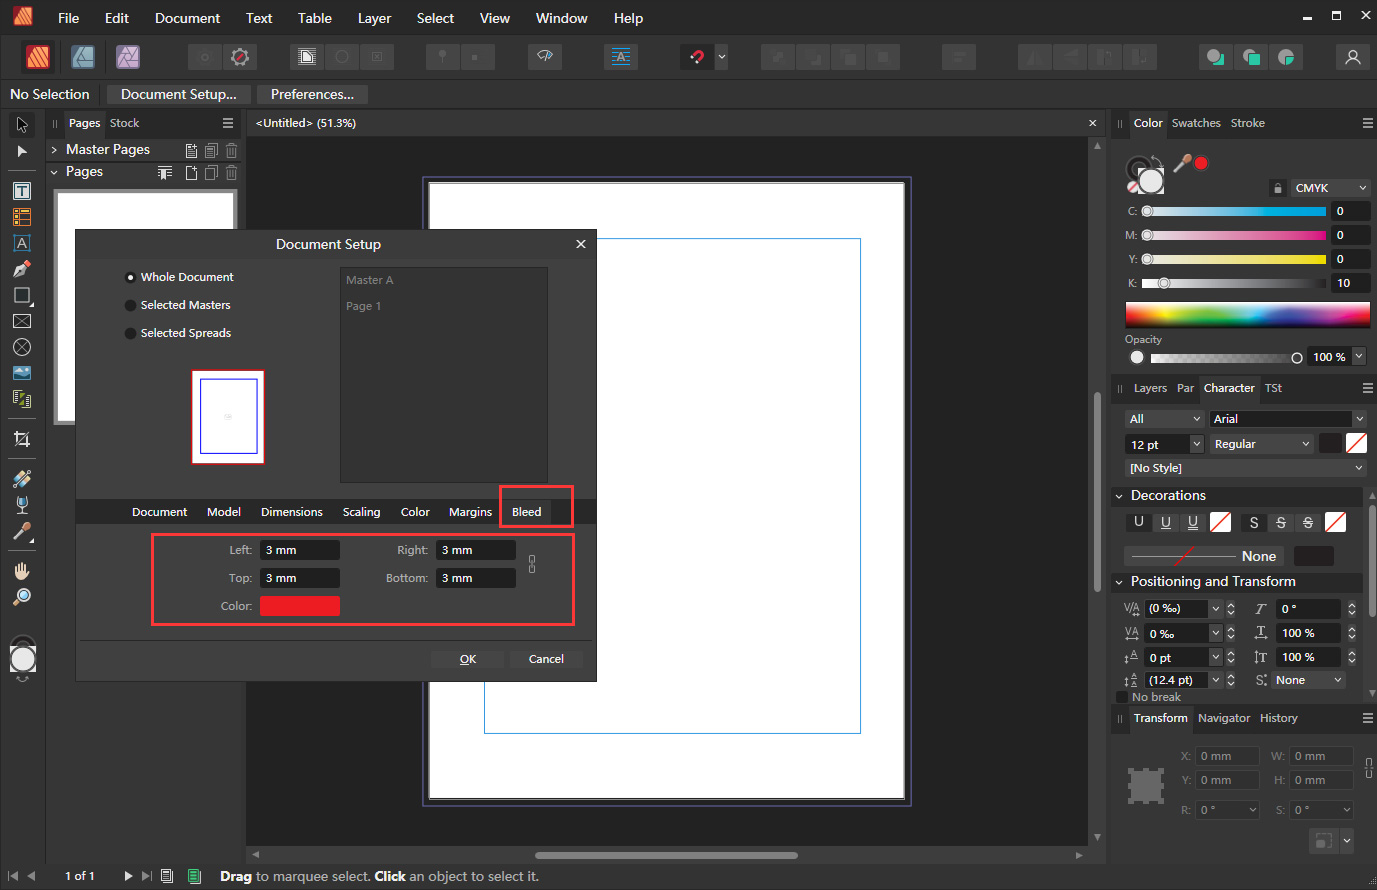Viewport: 1377px width, 890px height.
Task: Select the Table tool
Action: [x=22, y=217]
